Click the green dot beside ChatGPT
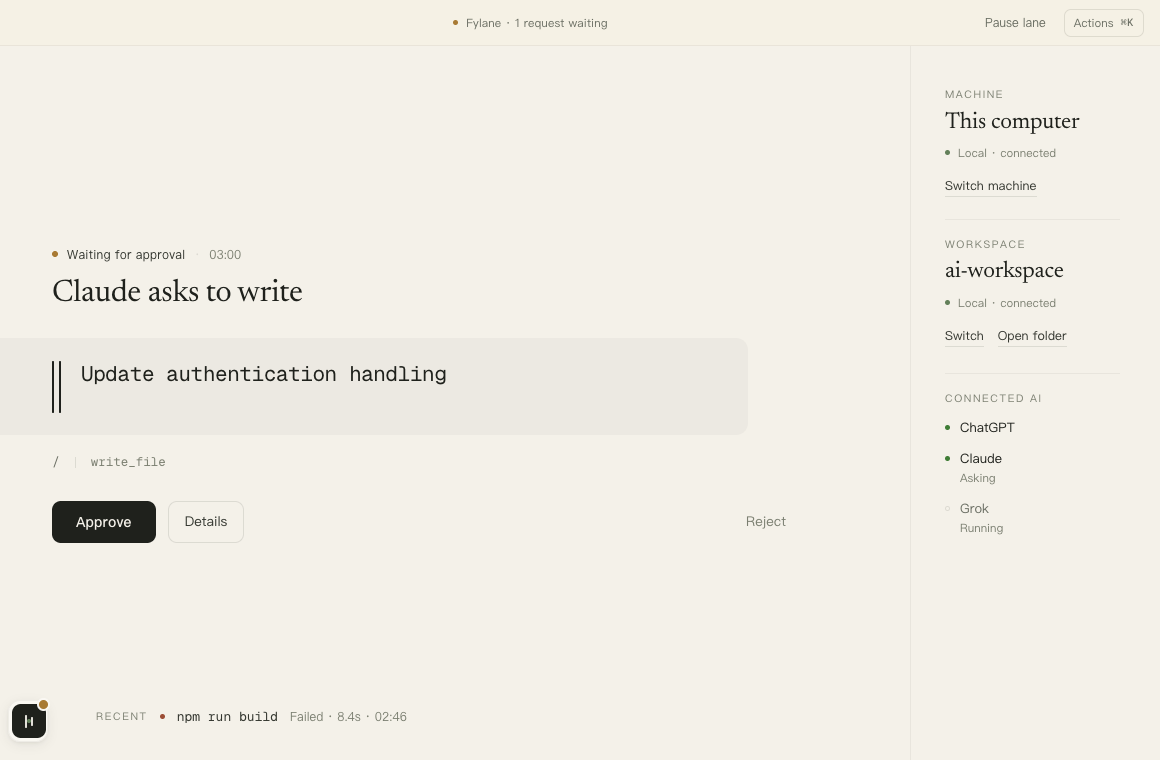Viewport: 1160px width, 760px height. point(948,428)
